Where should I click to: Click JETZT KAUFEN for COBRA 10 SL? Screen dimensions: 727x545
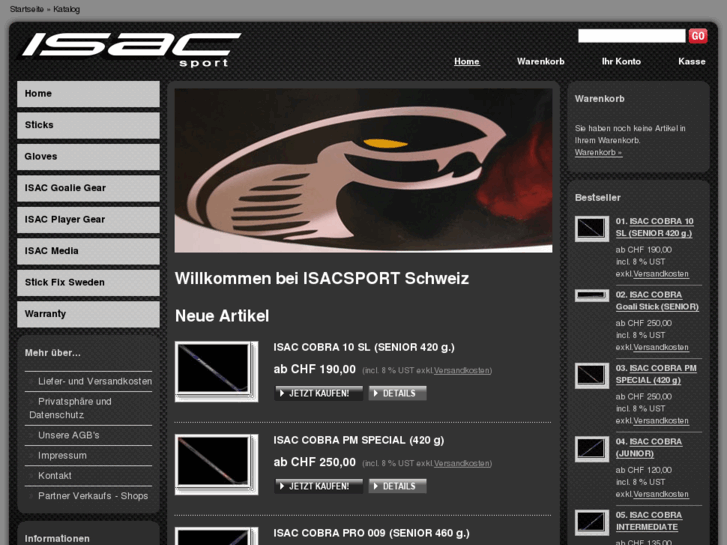[x=319, y=393]
